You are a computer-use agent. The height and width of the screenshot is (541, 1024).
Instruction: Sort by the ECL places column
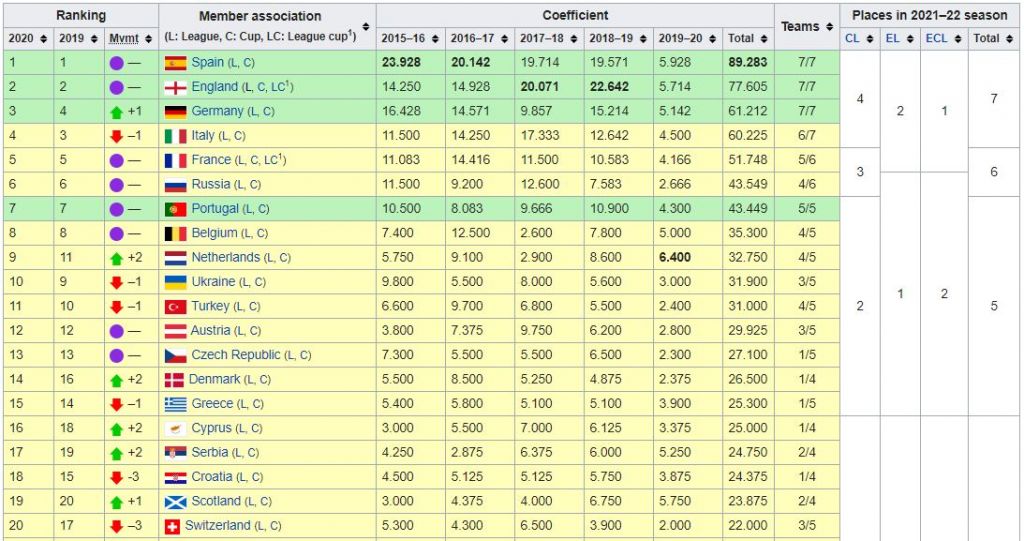click(957, 39)
